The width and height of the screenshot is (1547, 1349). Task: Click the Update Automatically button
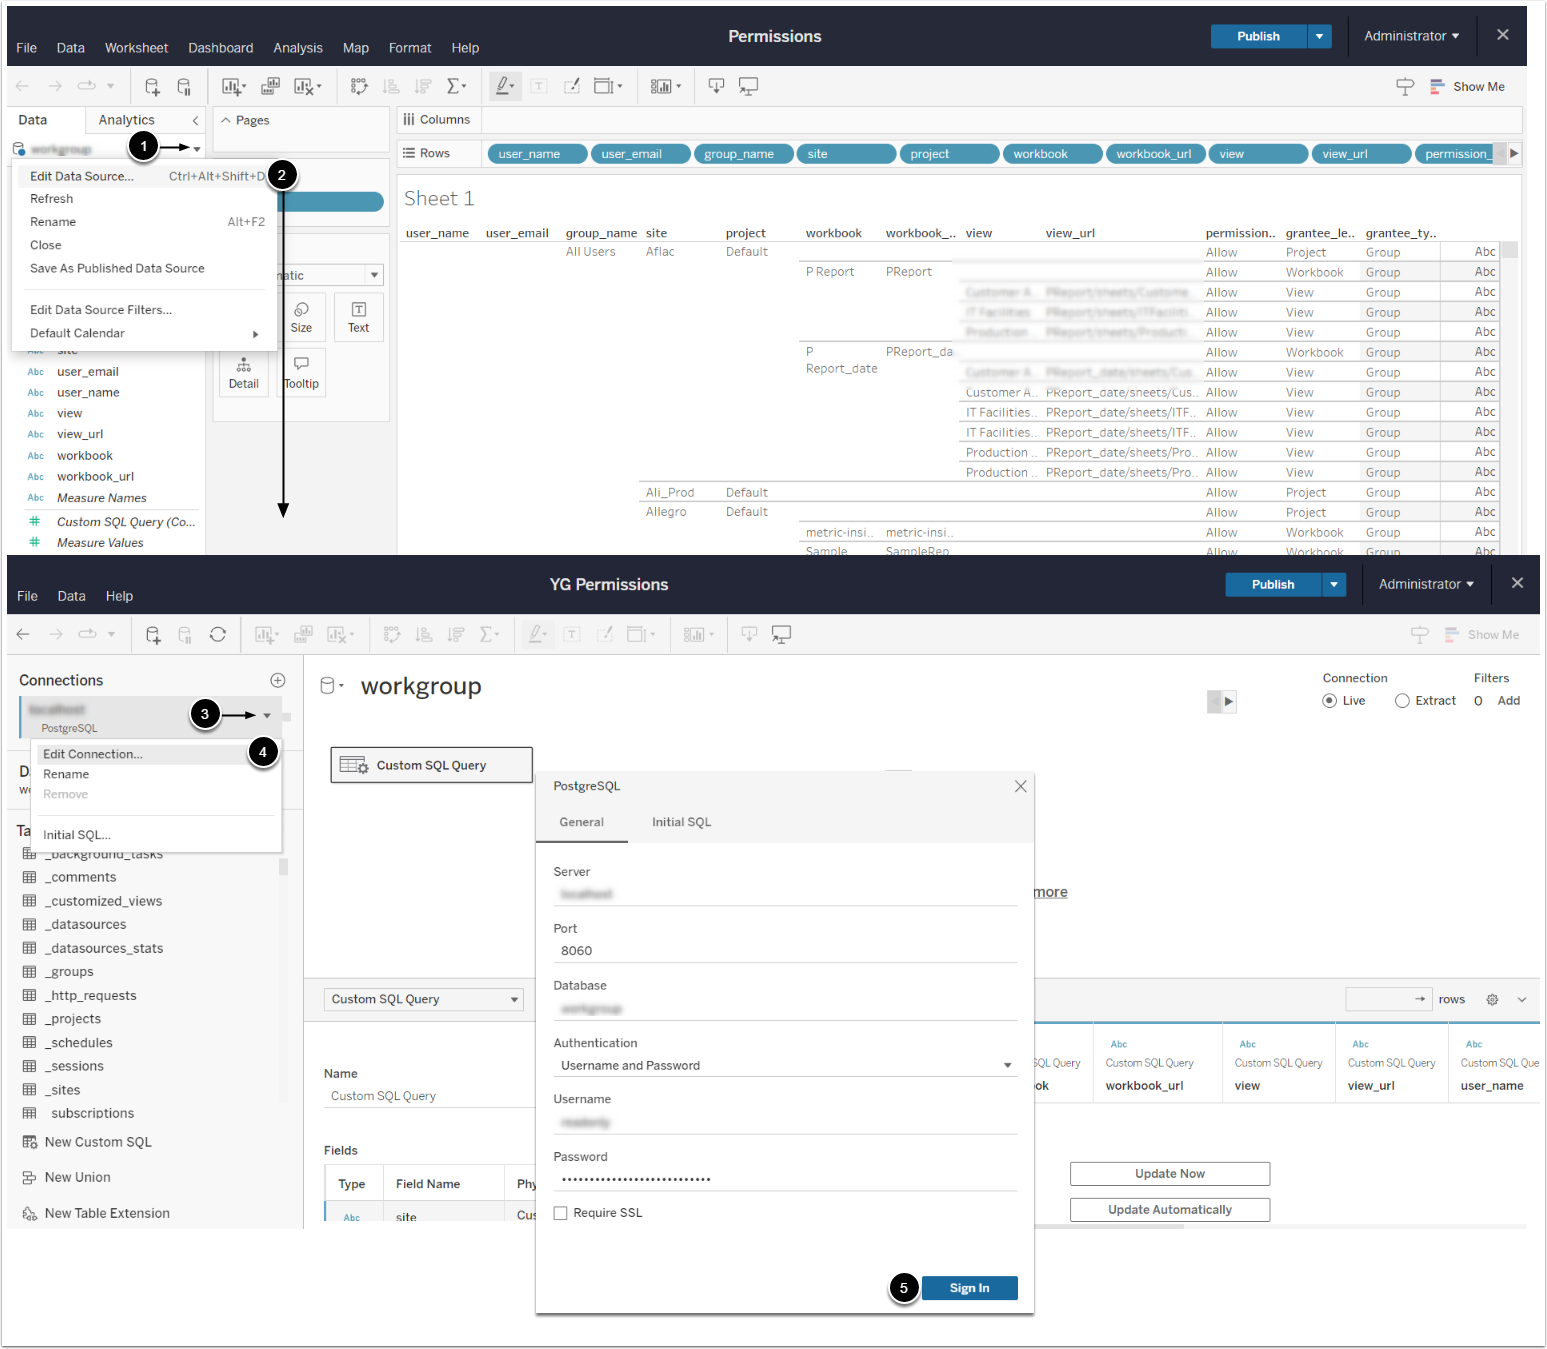pyautogui.click(x=1169, y=1210)
